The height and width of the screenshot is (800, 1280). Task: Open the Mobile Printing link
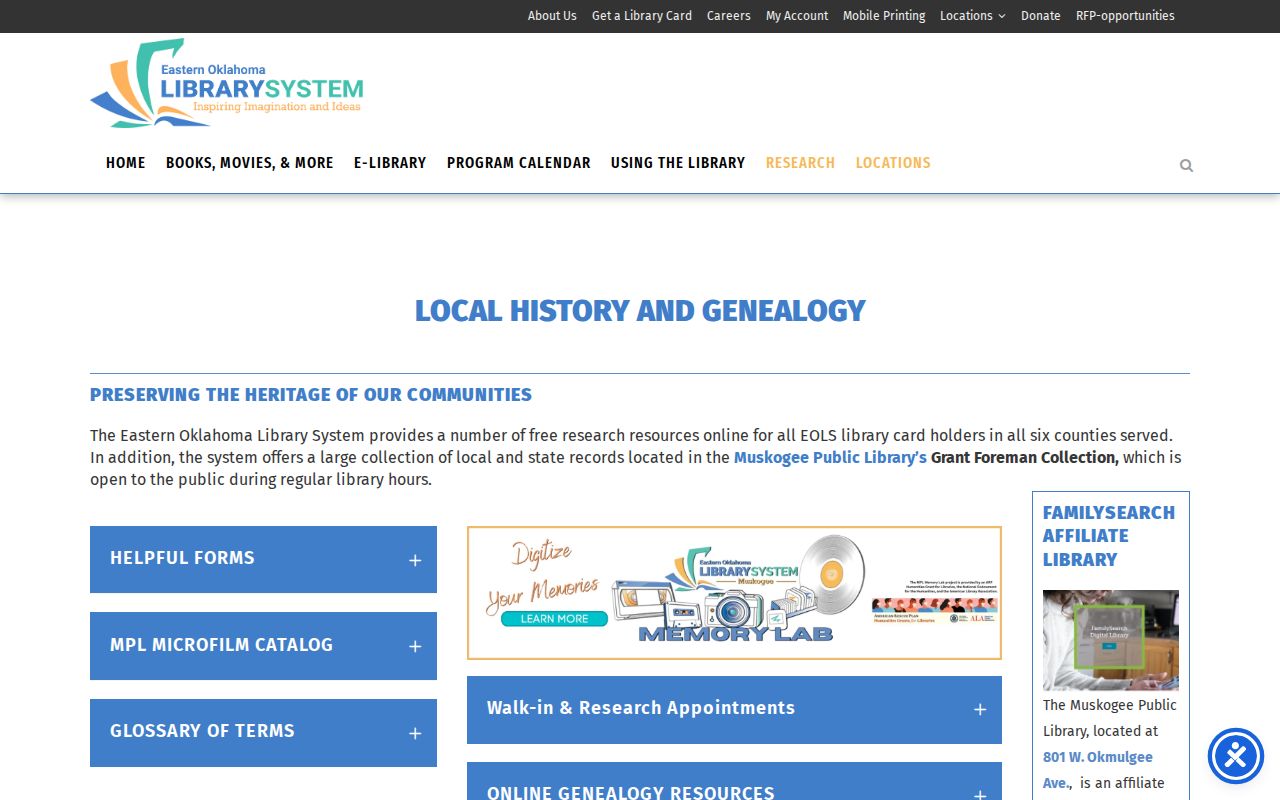pos(884,16)
